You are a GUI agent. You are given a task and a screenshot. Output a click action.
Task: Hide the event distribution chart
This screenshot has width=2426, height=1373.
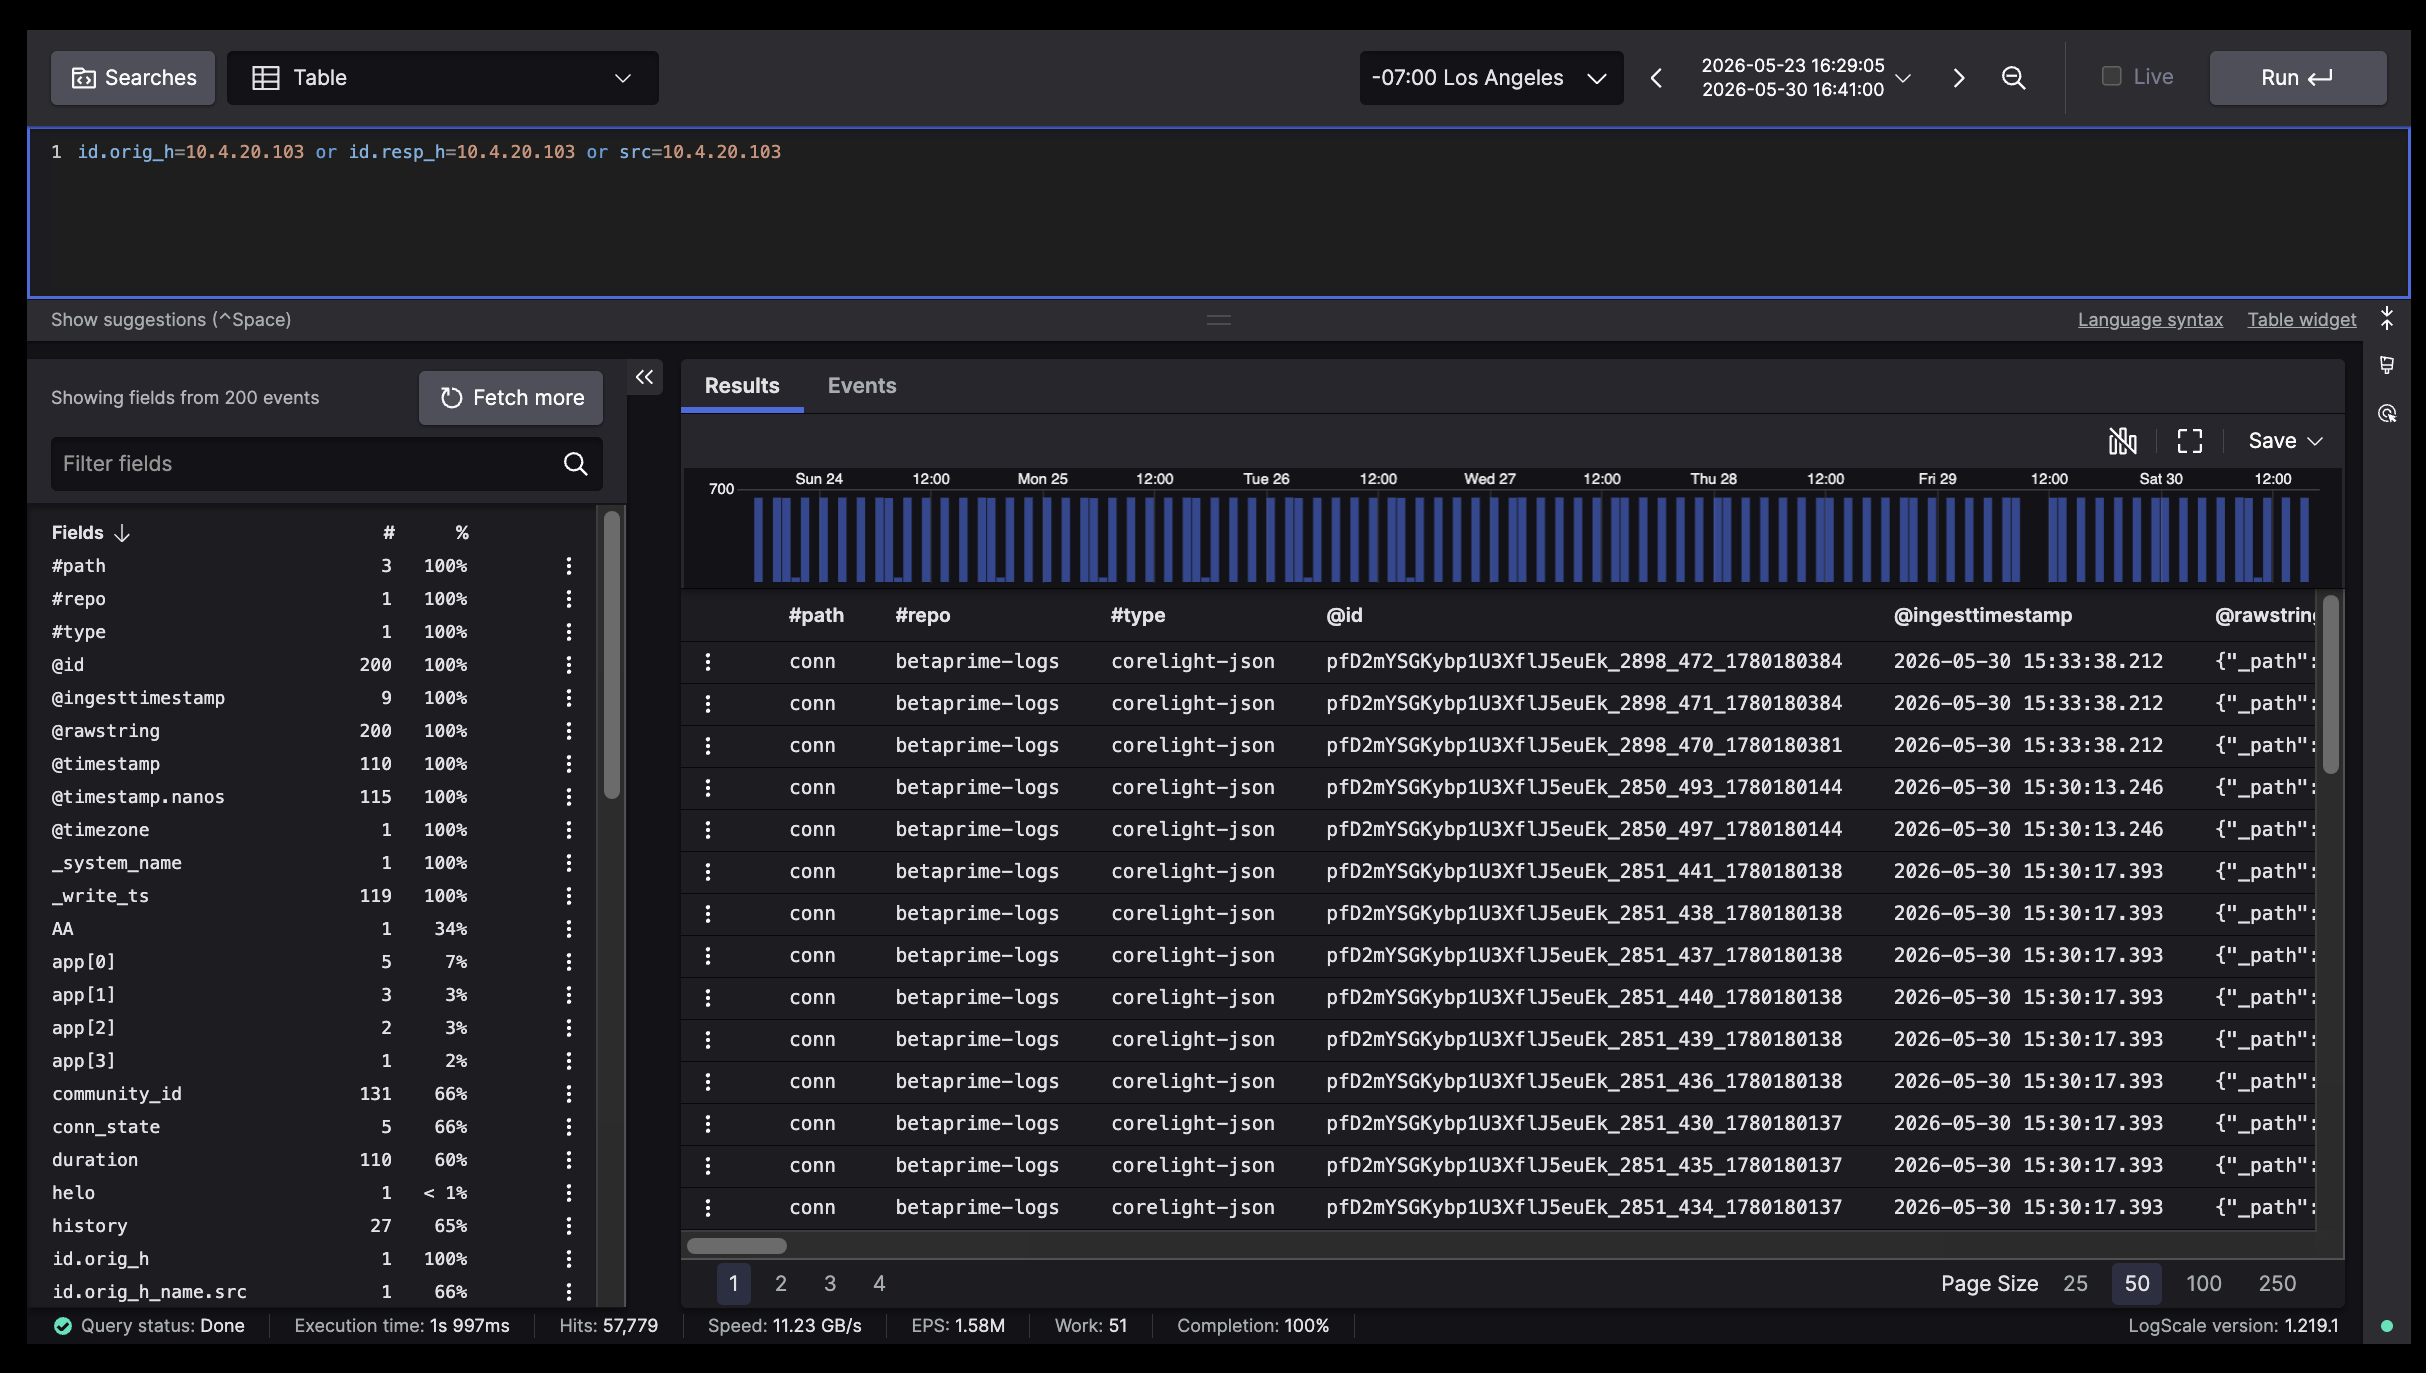2122,441
